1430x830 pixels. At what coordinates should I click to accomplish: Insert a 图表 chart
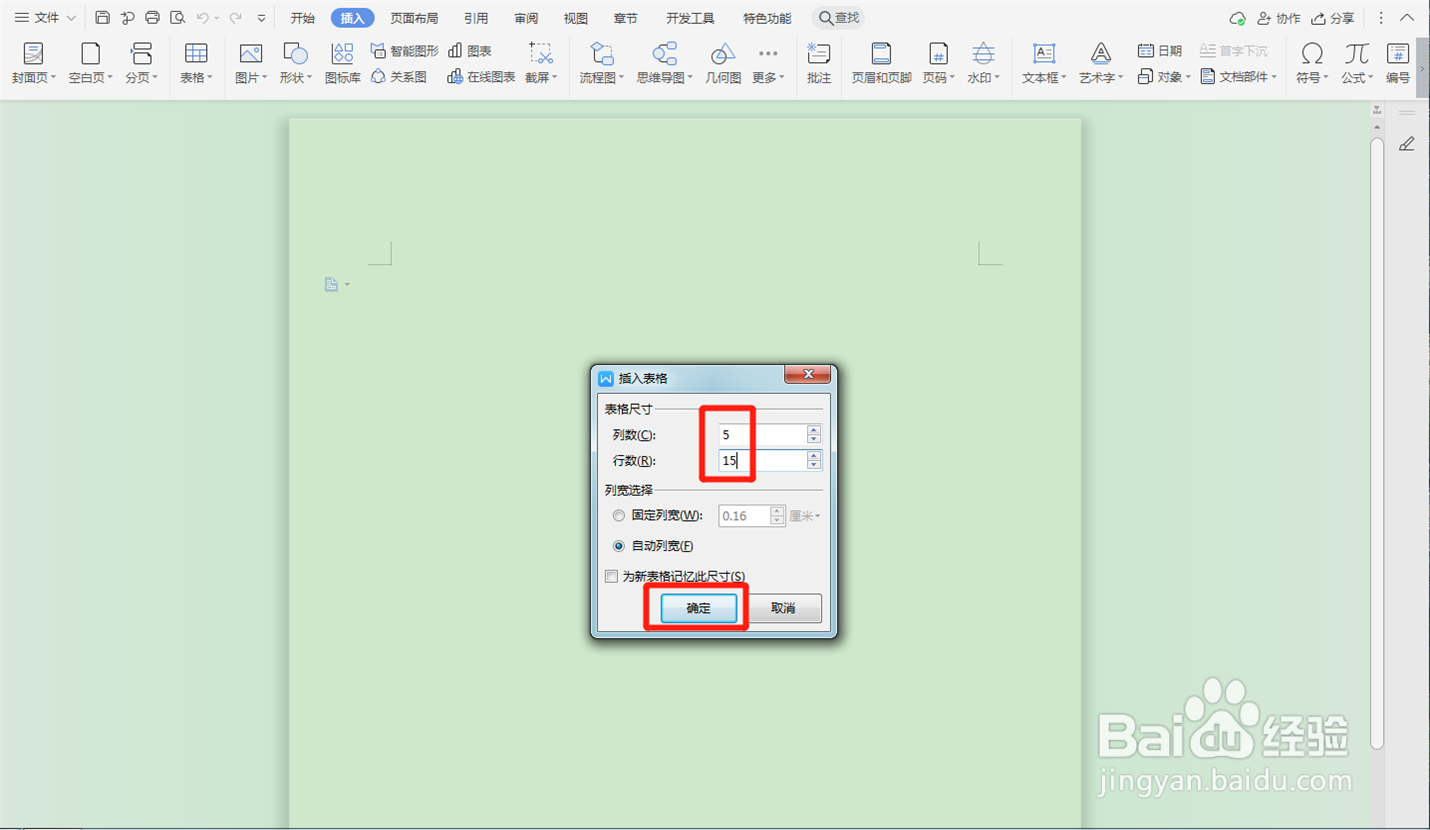(470, 51)
